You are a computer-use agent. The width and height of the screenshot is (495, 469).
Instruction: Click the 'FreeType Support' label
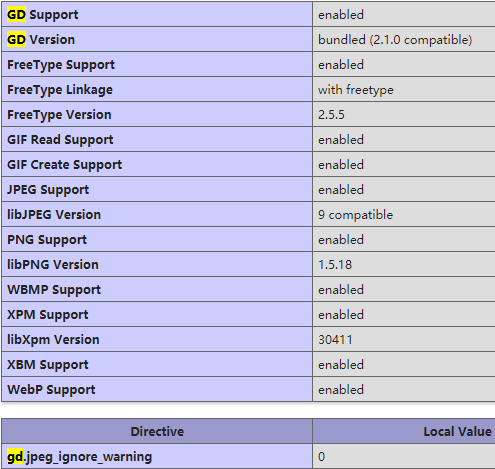61,65
